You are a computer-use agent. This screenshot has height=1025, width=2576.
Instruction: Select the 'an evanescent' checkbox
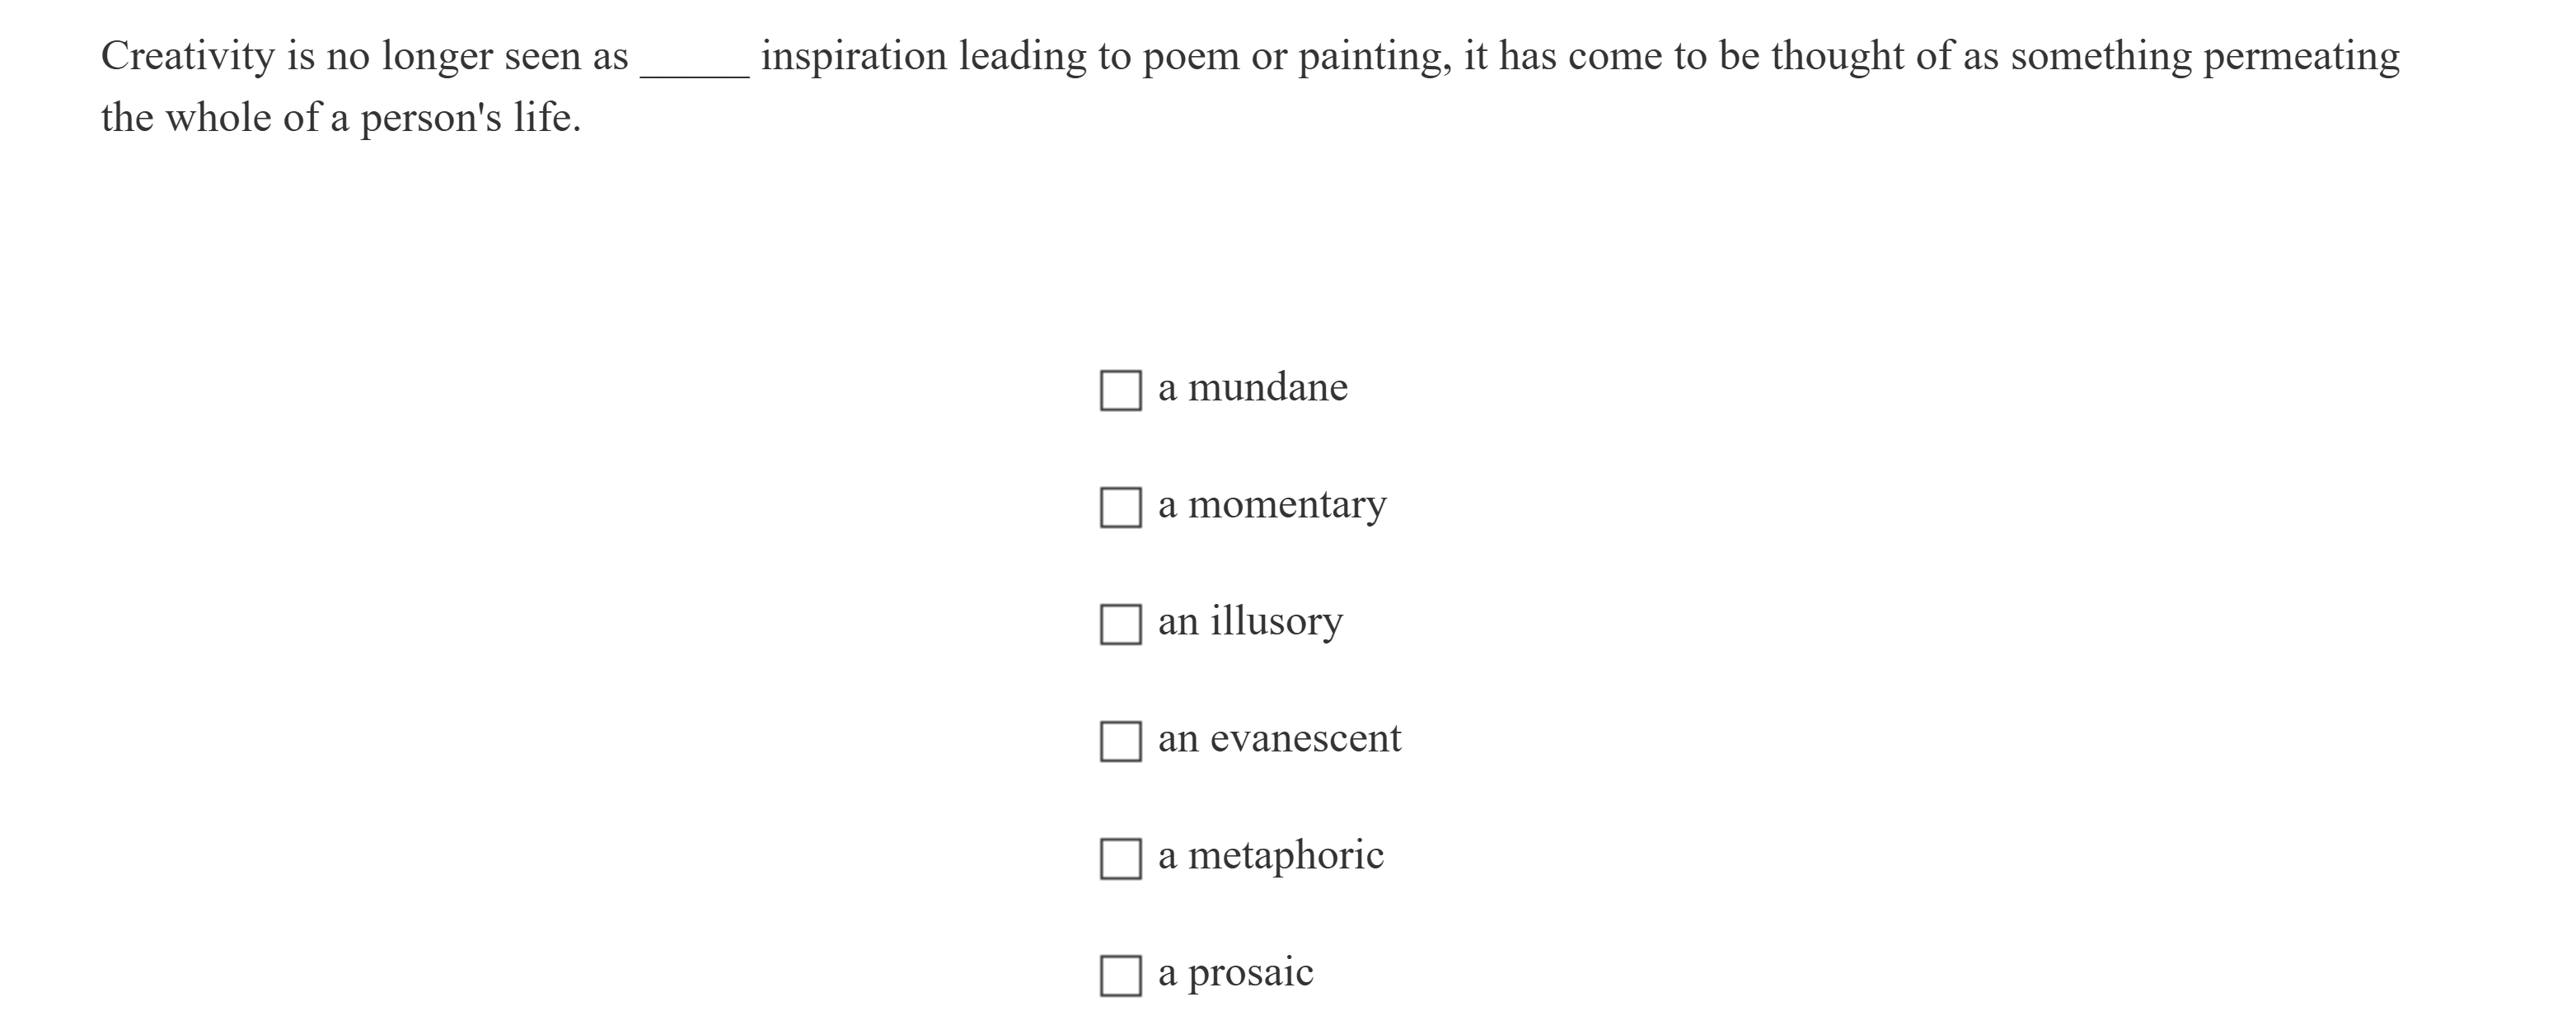[1120, 741]
